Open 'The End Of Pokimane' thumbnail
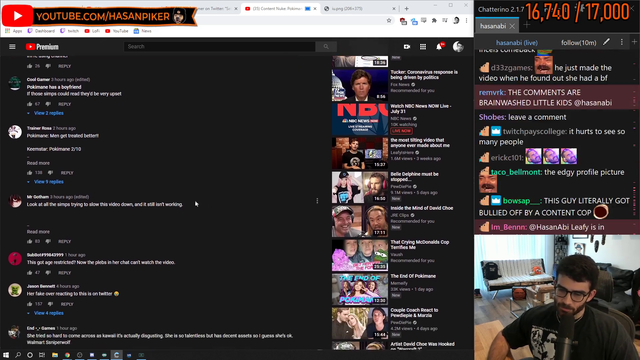The height and width of the screenshot is (360, 640). coord(360,289)
